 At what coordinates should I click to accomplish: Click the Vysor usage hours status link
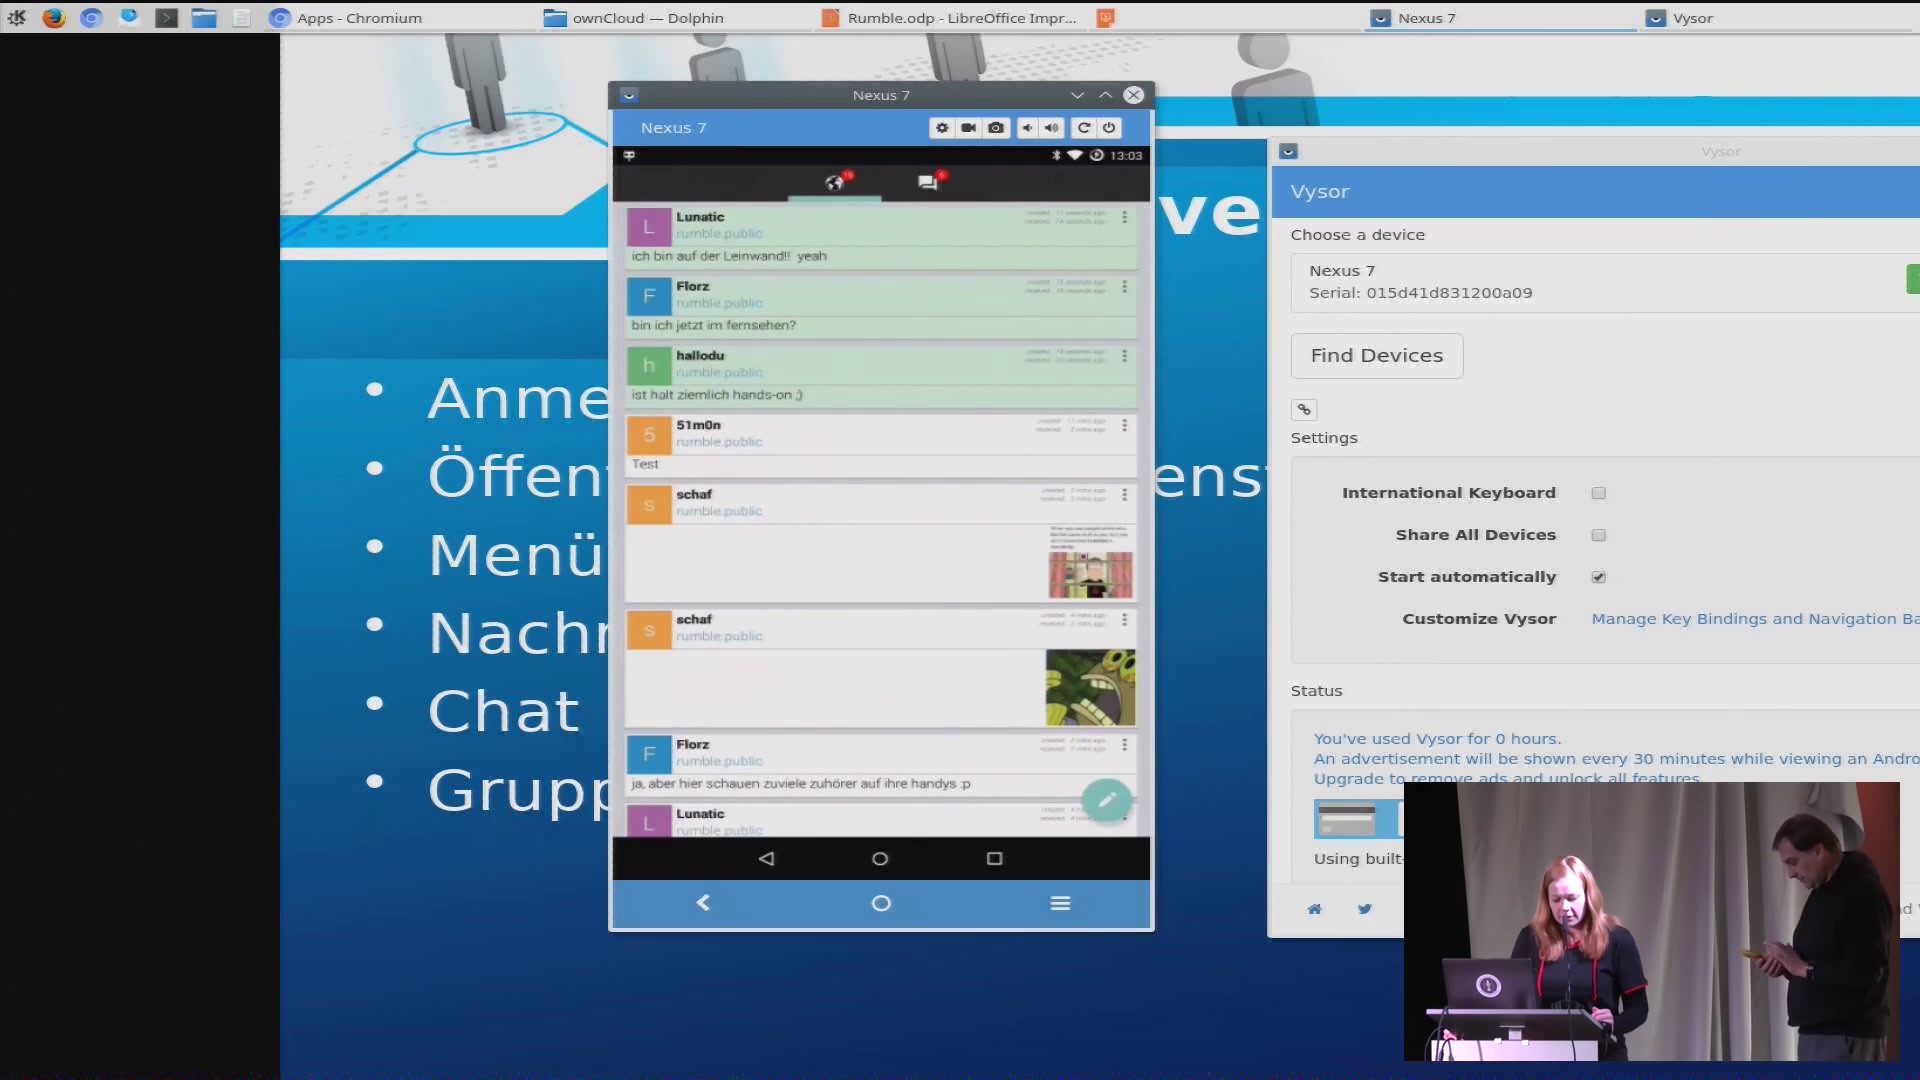(x=1437, y=739)
